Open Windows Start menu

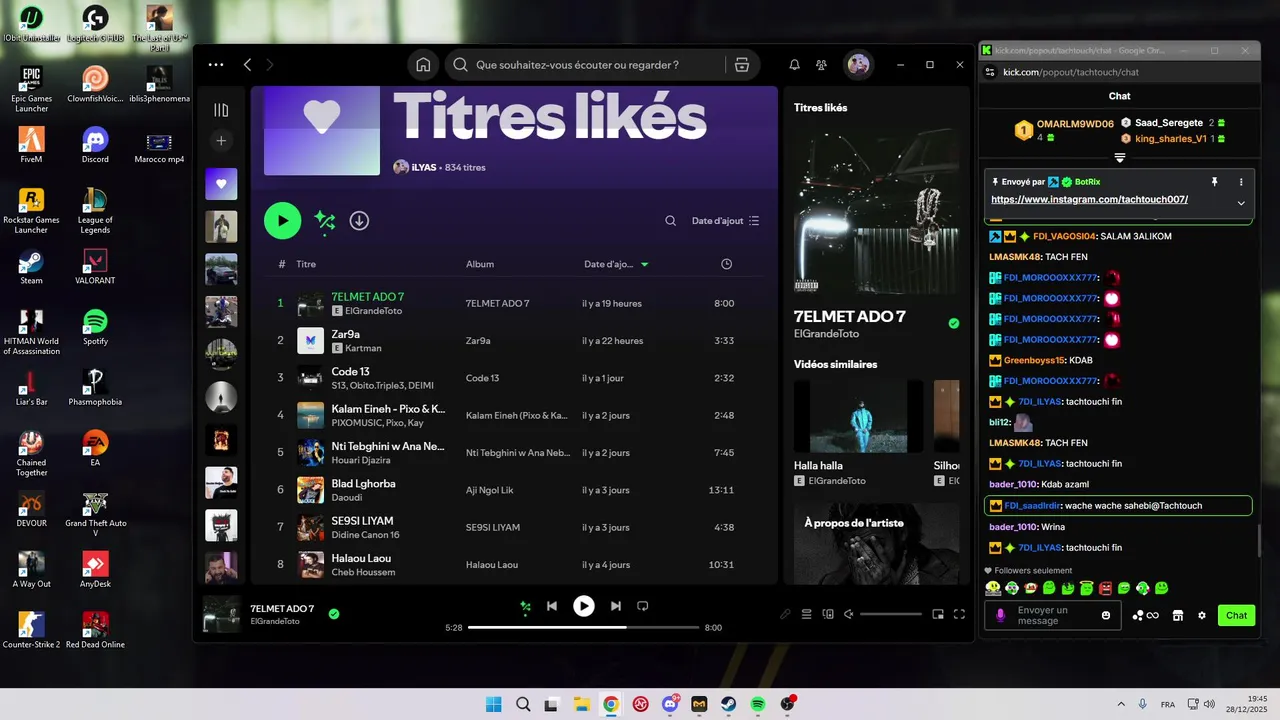[x=493, y=704]
